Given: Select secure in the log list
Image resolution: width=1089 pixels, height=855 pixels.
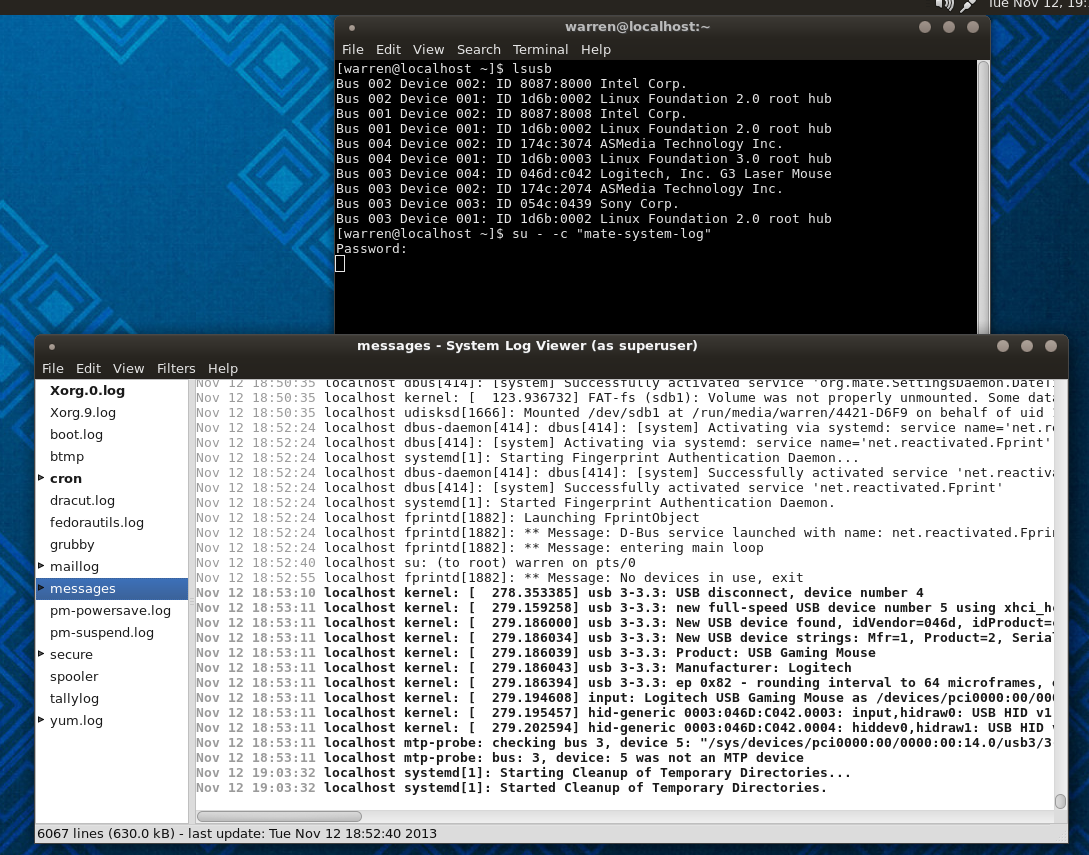Looking at the screenshot, I should tap(71, 654).
